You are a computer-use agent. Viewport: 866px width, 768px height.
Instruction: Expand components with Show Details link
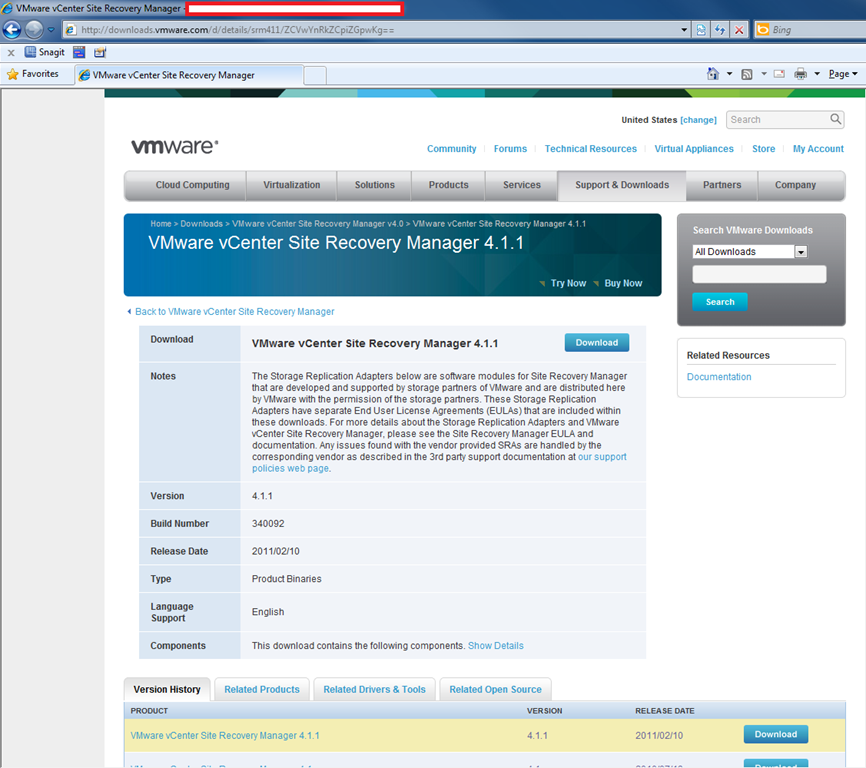click(x=495, y=646)
